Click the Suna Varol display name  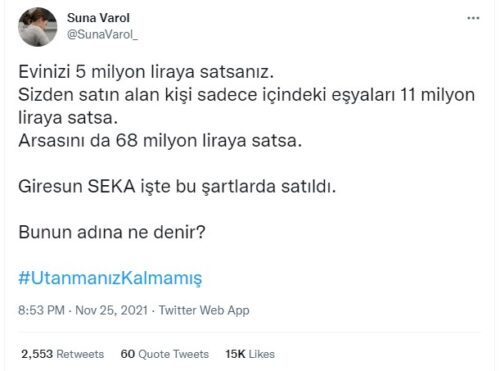point(98,18)
